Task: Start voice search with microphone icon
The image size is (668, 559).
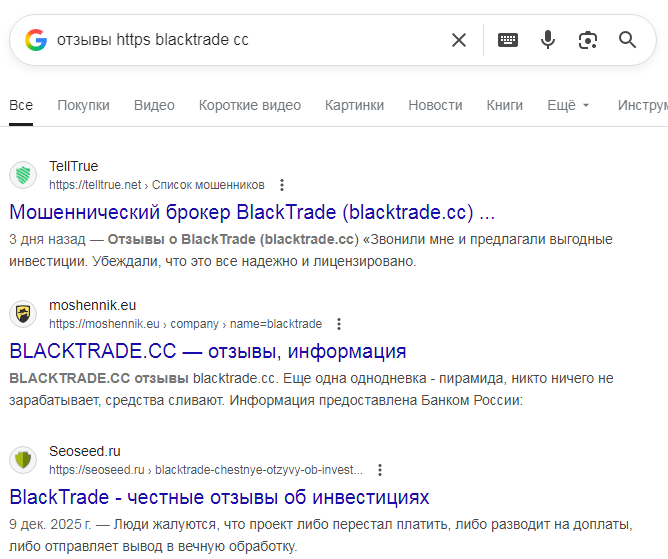Action: pyautogui.click(x=548, y=40)
